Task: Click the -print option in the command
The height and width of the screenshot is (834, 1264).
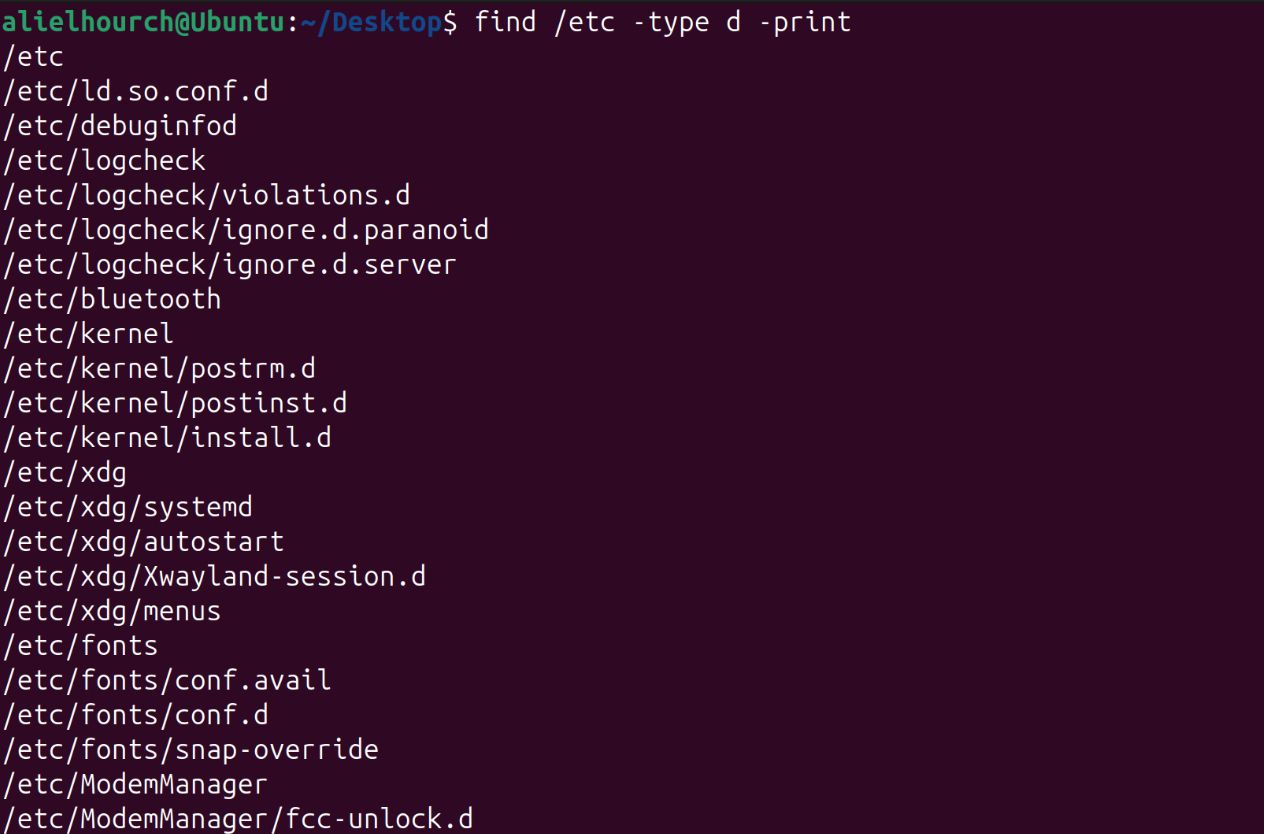Action: point(805,22)
